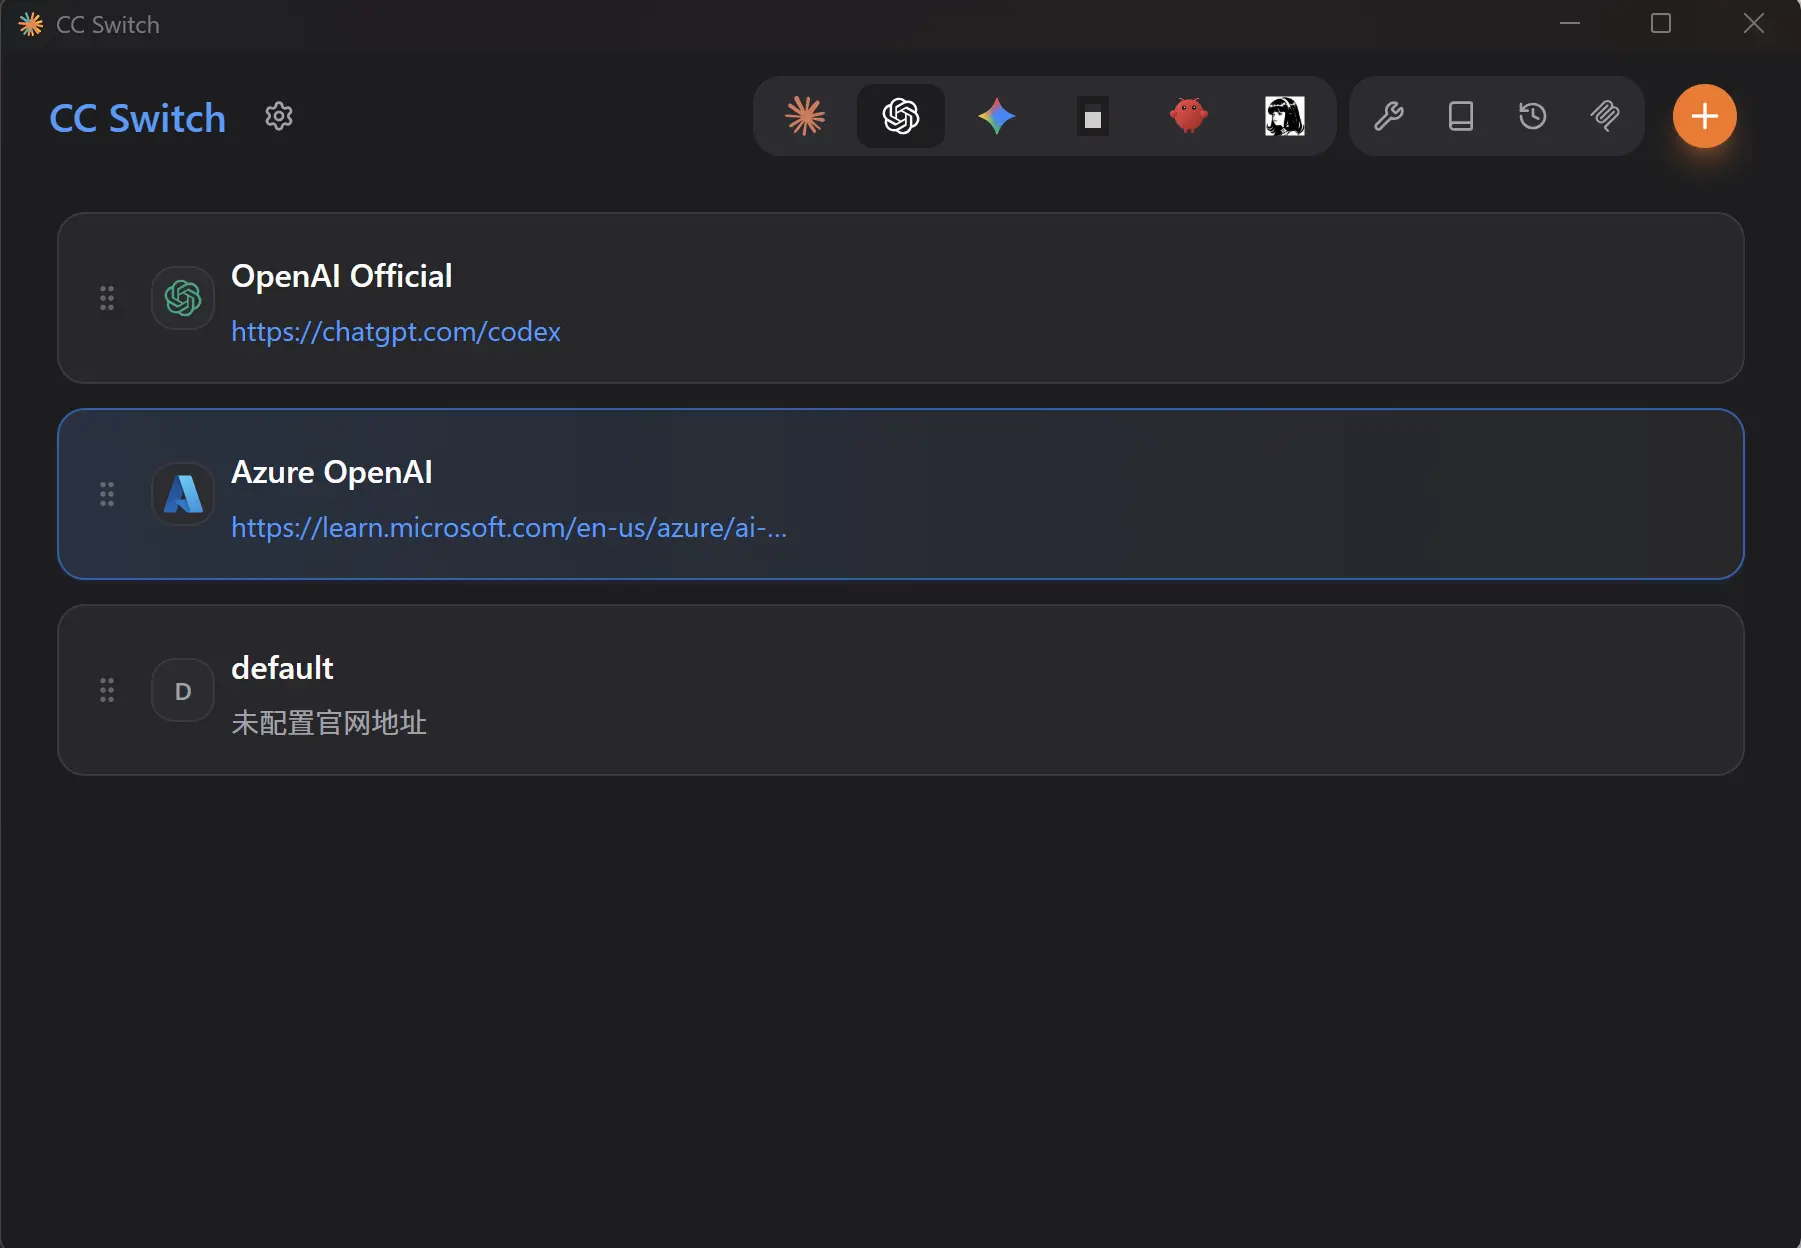Switch to the Gemini app tab
The height and width of the screenshot is (1248, 1801).
point(997,116)
